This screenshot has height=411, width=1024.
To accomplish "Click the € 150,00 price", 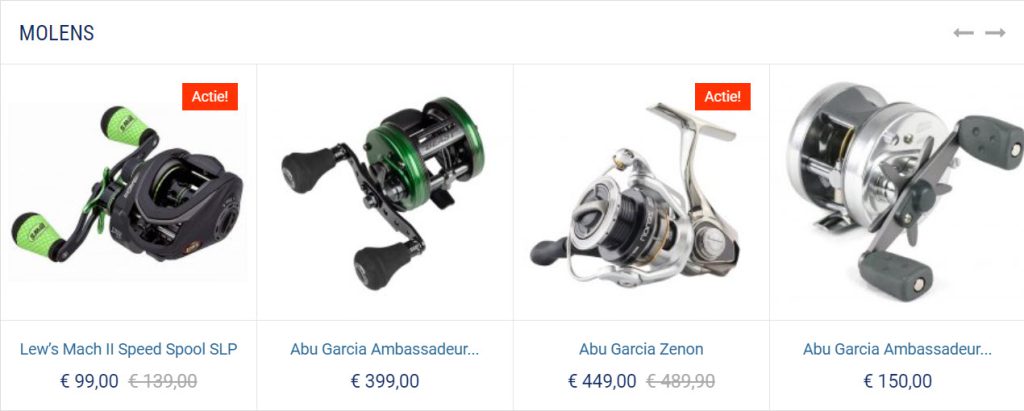I will pyautogui.click(x=897, y=381).
